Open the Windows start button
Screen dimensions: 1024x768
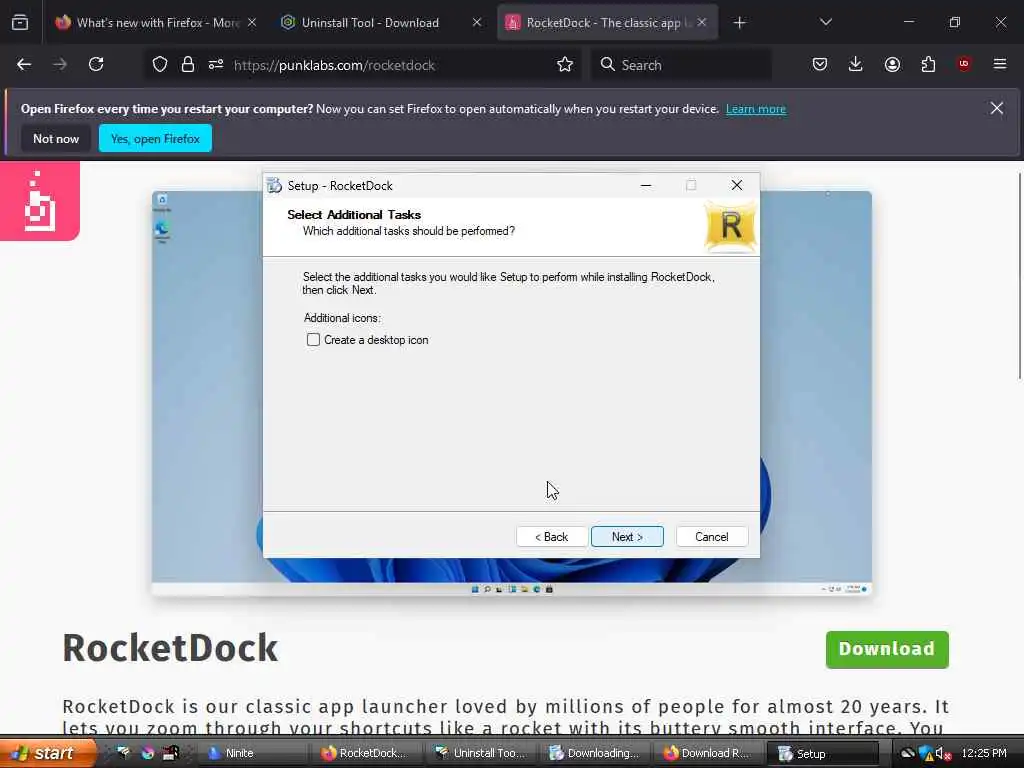[x=47, y=753]
